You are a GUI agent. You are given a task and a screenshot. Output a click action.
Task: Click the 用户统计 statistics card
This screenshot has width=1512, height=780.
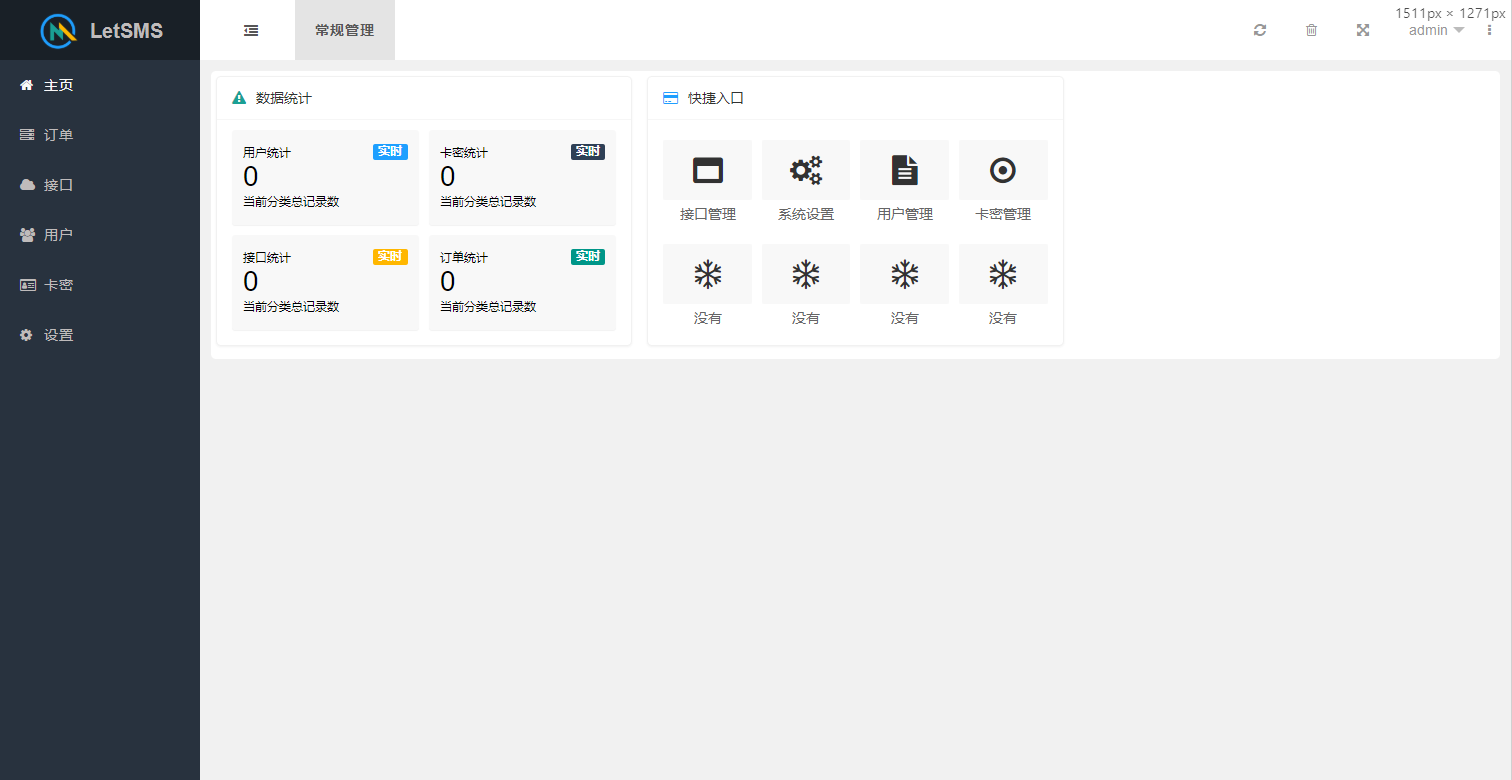pyautogui.click(x=325, y=178)
